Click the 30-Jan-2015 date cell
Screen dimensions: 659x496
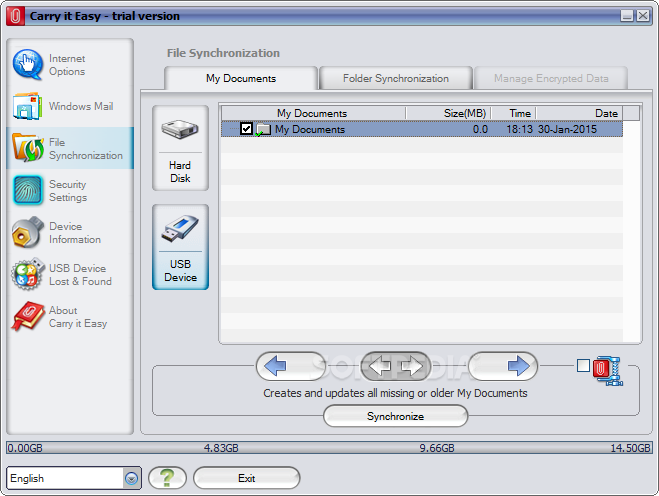coord(567,129)
